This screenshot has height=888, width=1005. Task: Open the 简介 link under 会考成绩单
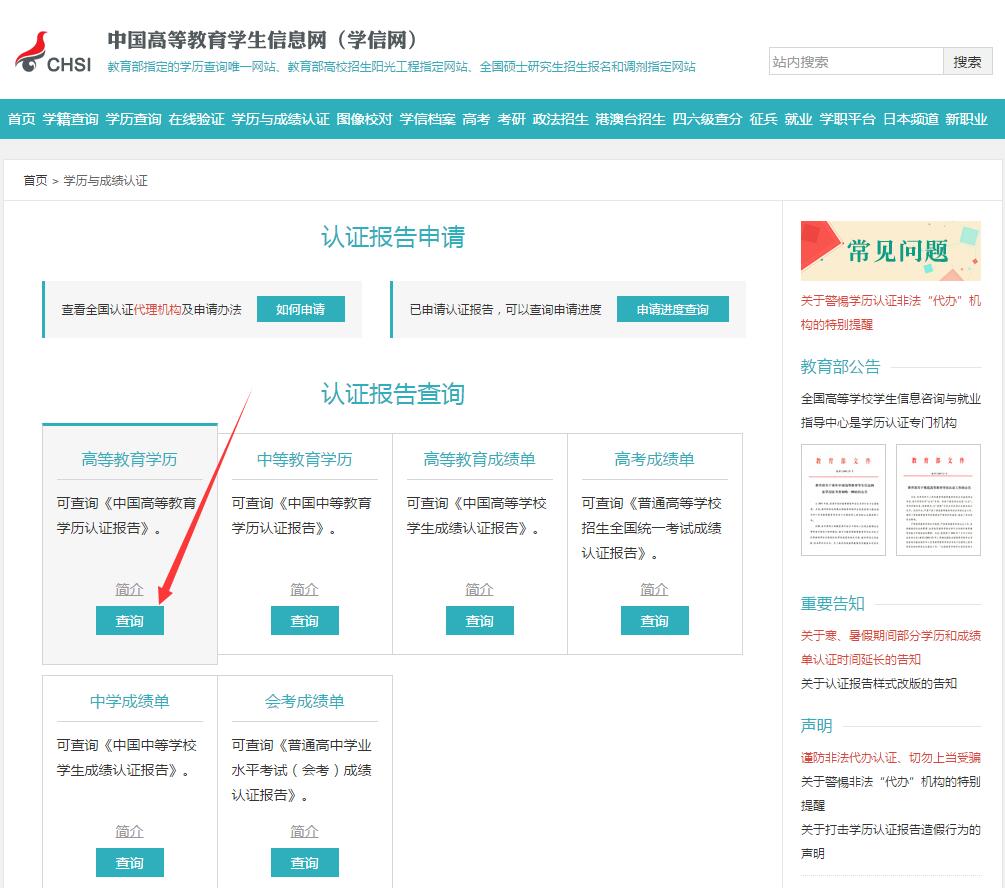coord(304,832)
